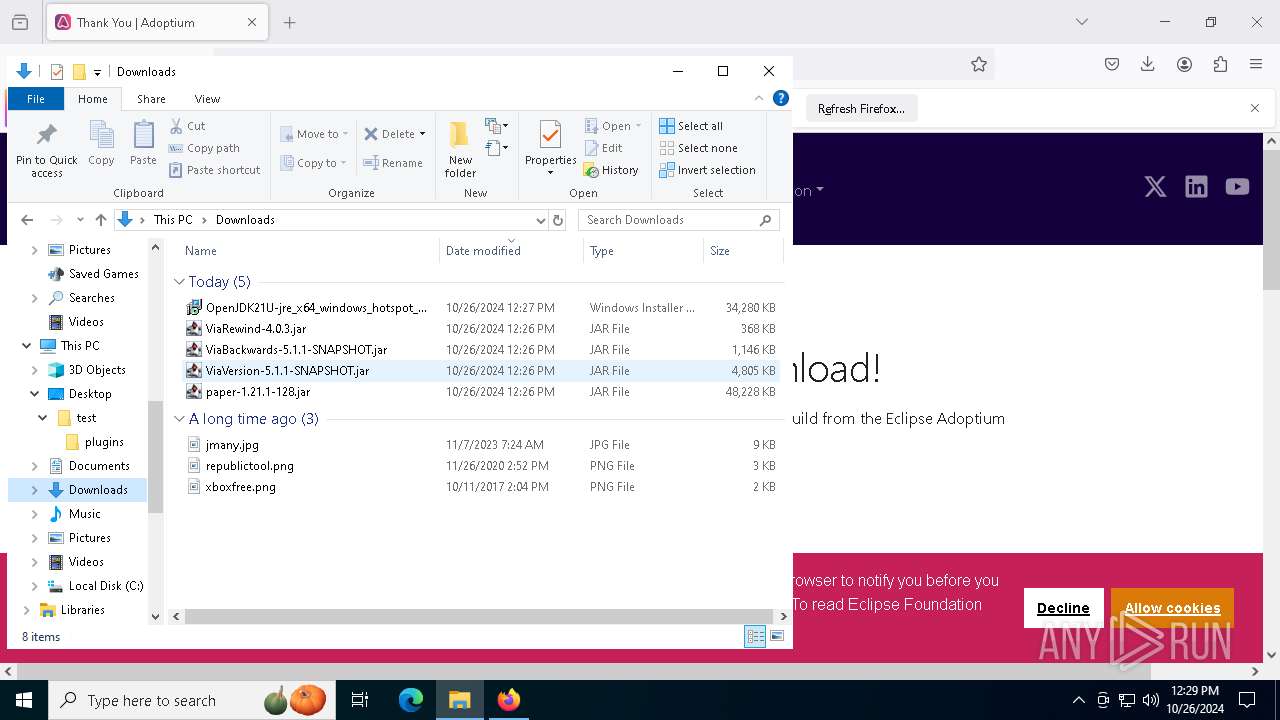The height and width of the screenshot is (720, 1280).
Task: Switch to Share ribbon tab
Action: (151, 99)
